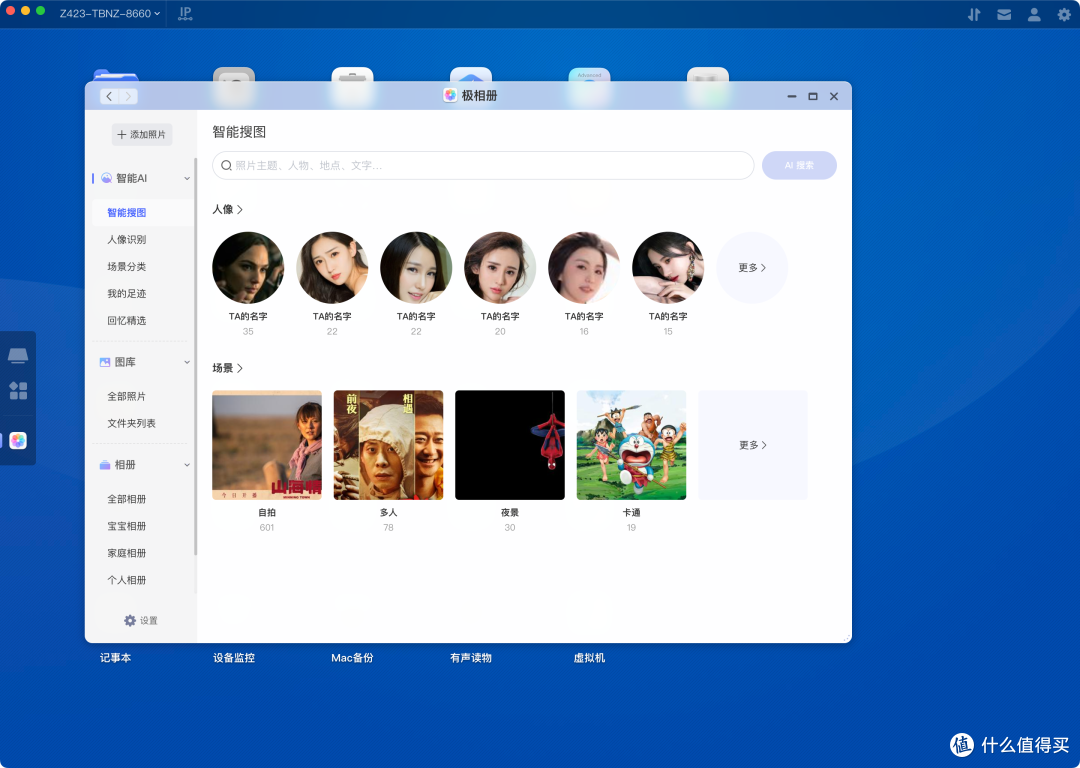Screen dimensions: 1080x768
Task: Select 智能搜图 in the sidebar
Action: [143, 213]
